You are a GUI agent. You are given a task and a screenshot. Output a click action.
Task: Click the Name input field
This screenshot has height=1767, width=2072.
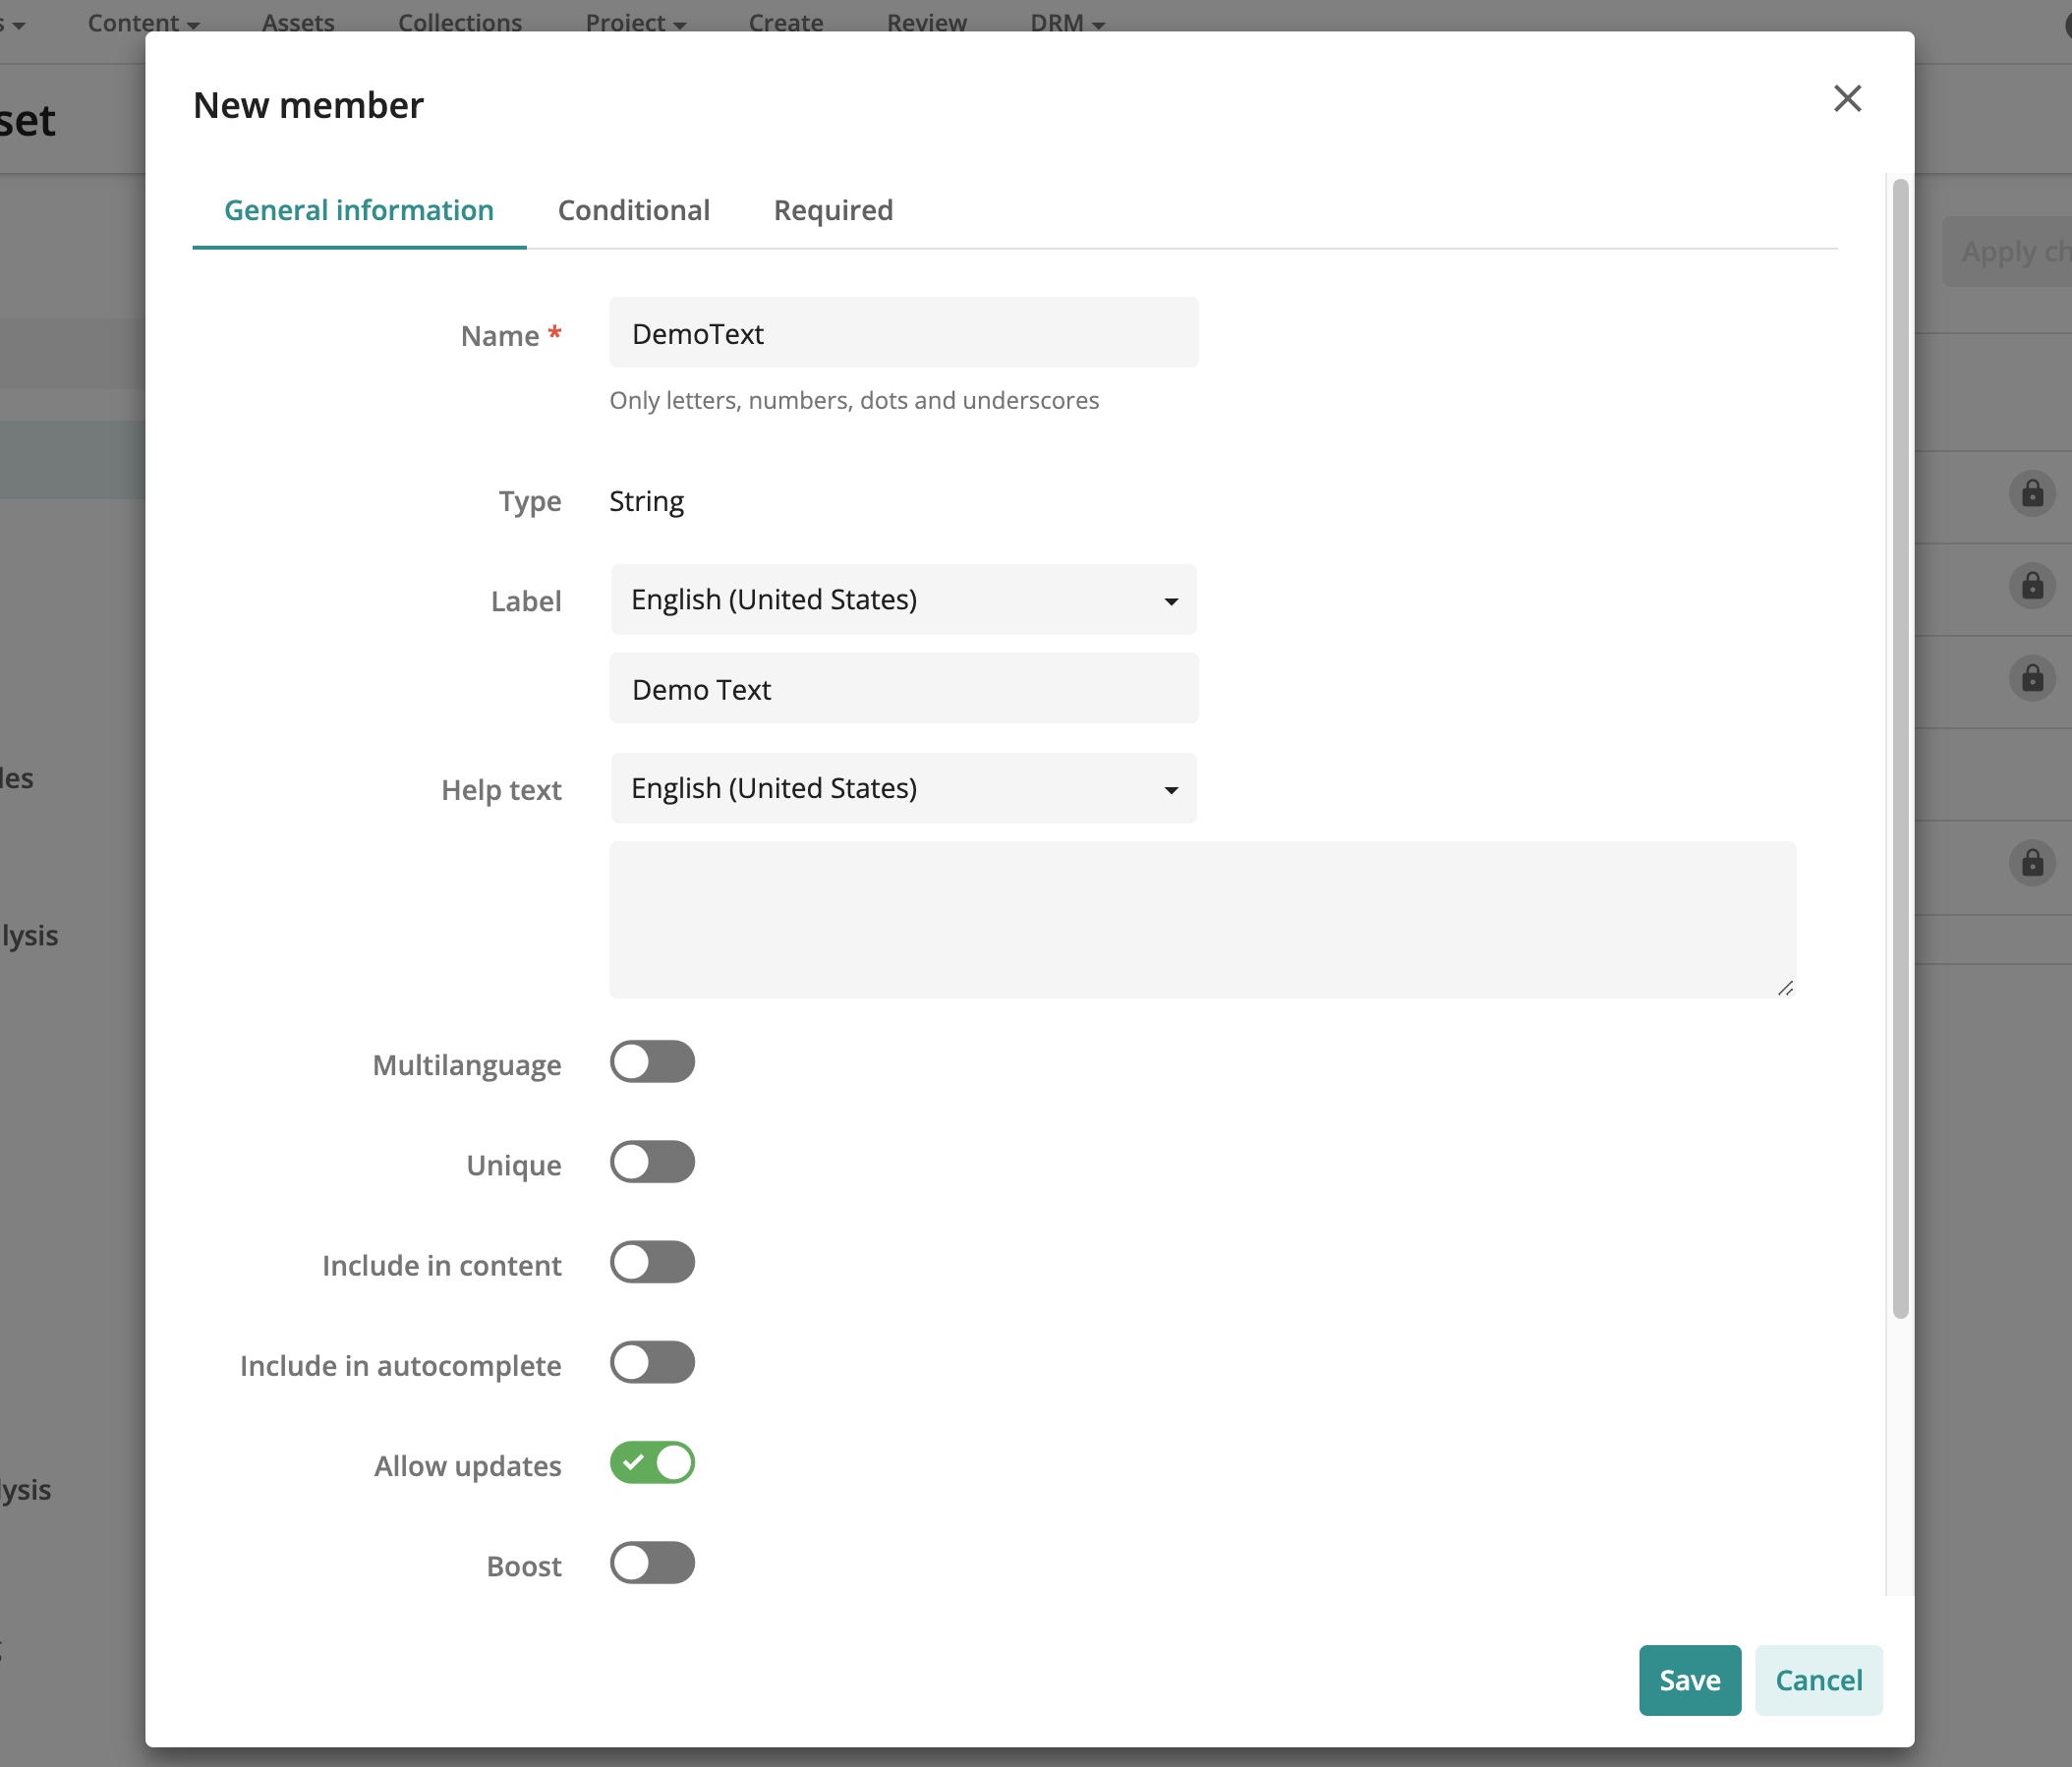(904, 333)
